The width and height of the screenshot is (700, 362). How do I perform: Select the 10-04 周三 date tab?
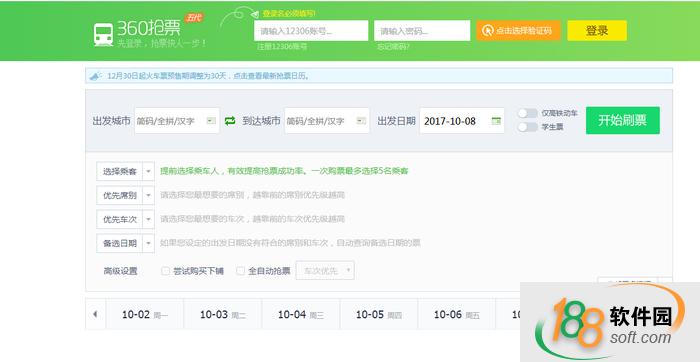click(300, 315)
